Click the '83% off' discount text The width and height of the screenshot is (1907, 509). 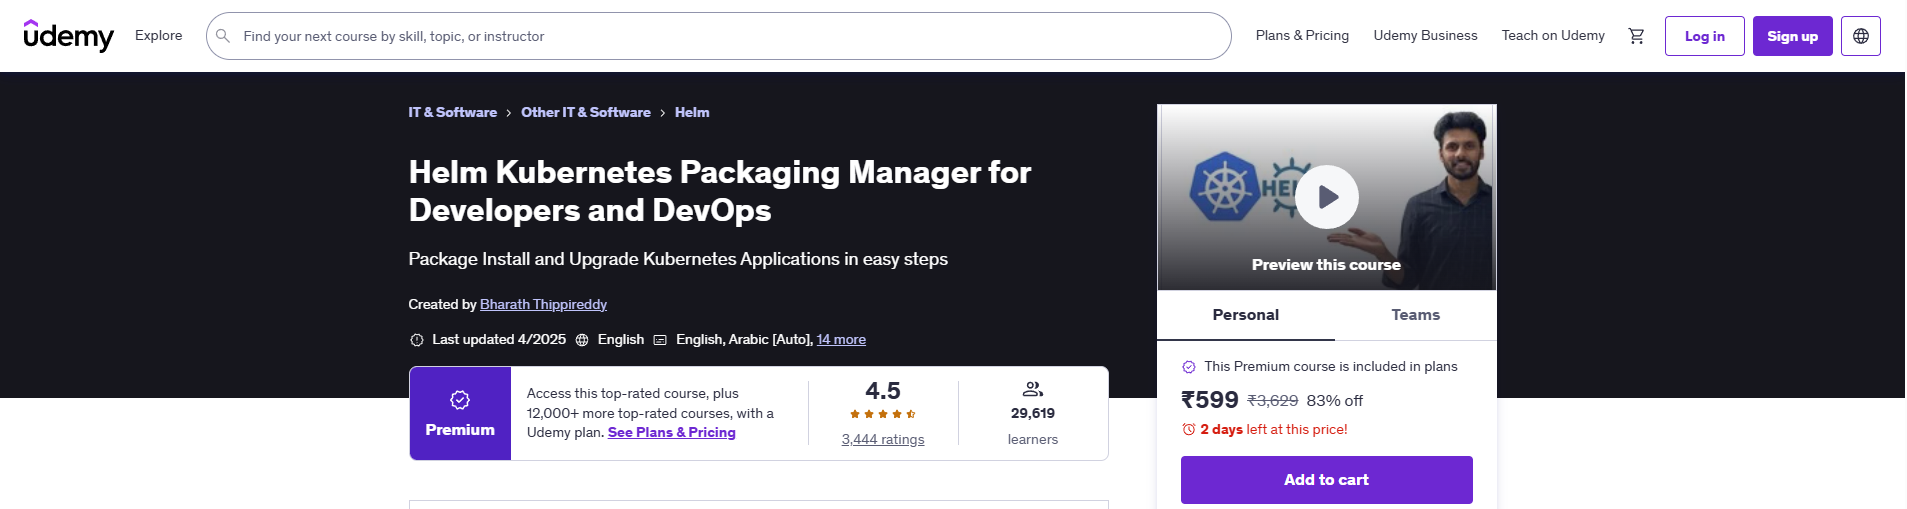point(1335,401)
